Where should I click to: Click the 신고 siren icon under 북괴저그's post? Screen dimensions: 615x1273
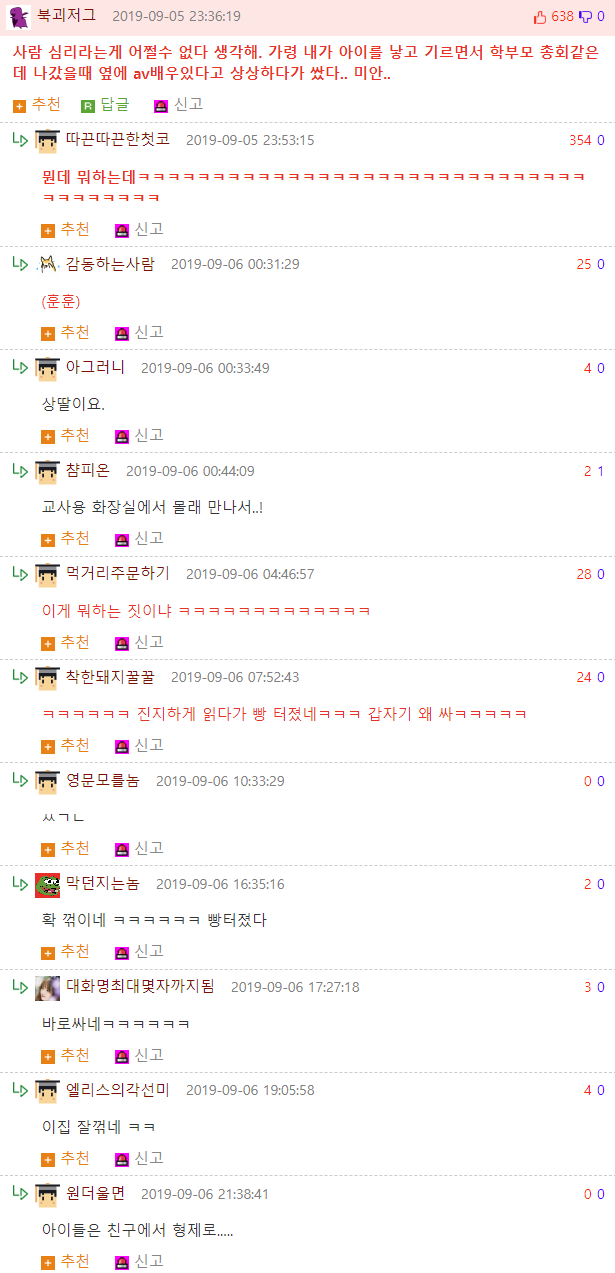(x=161, y=105)
